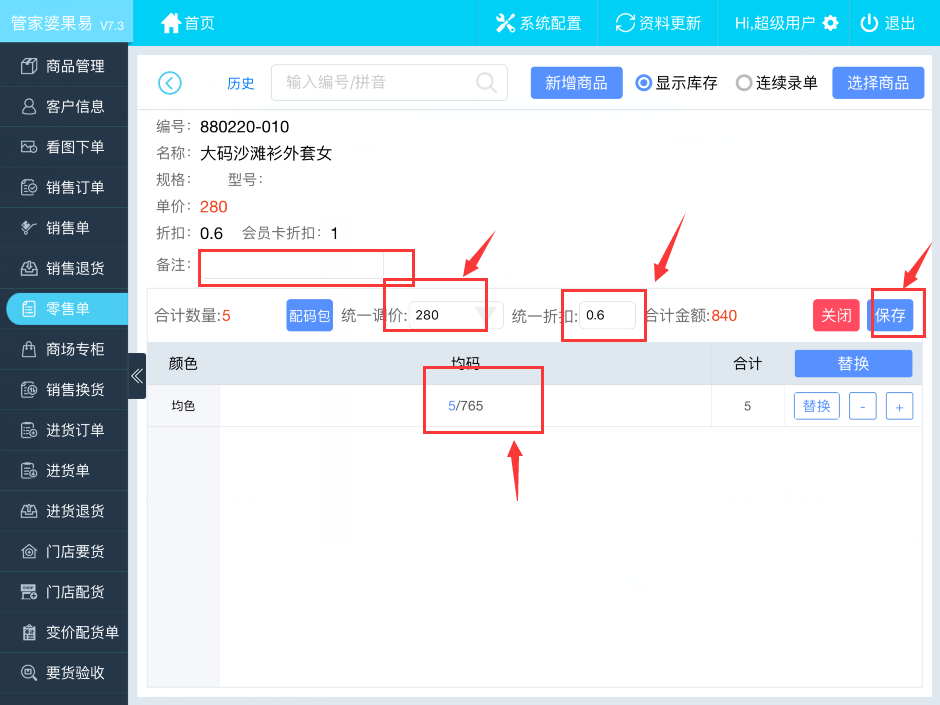This screenshot has height=705, width=940.
Task: Increase quantity with the plus button
Action: click(899, 407)
